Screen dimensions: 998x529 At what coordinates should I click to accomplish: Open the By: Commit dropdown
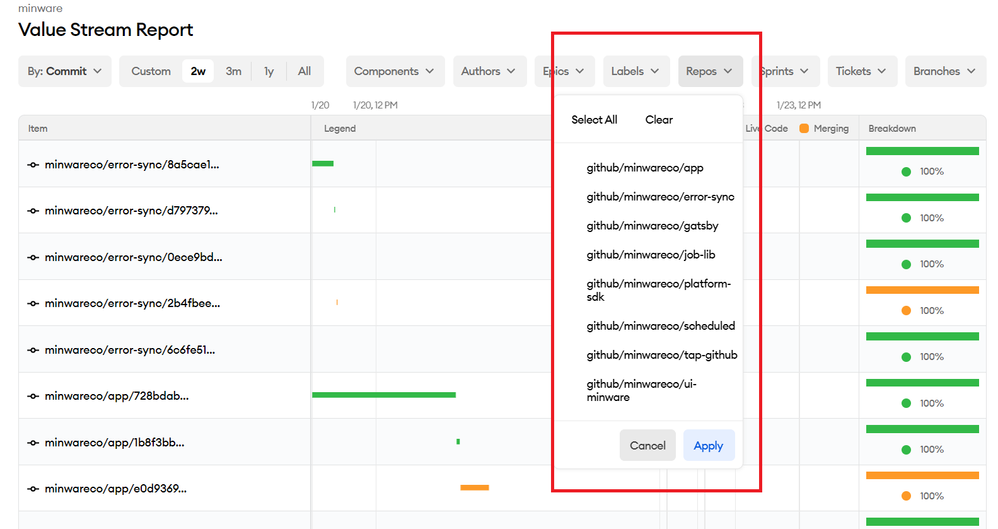pos(64,71)
